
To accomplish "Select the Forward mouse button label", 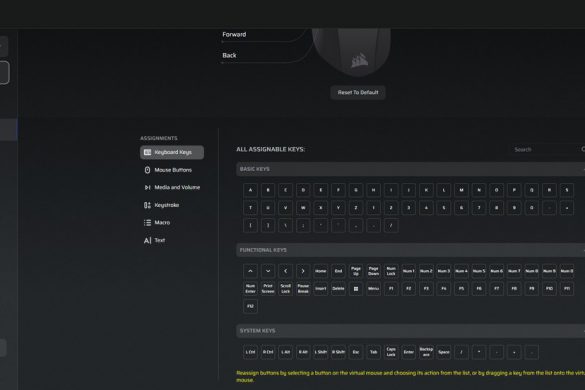I will (234, 34).
